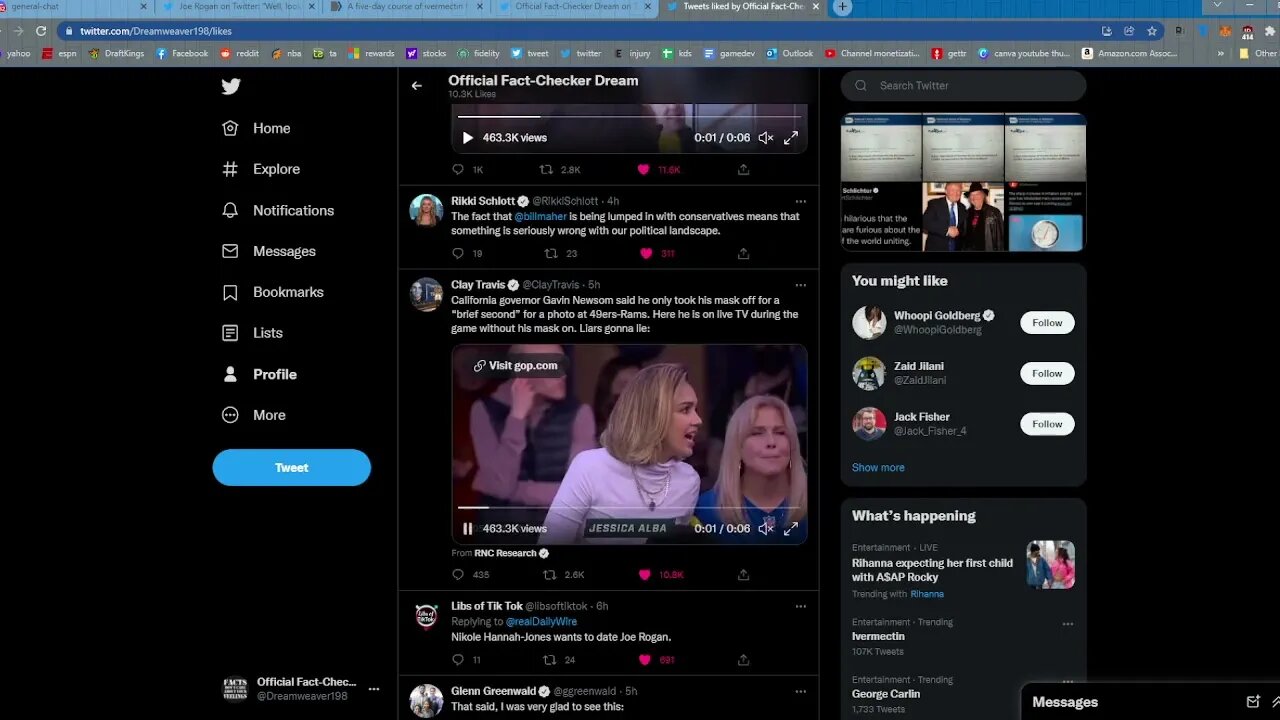
Task: Open options for the Ivermectin trend
Action: [x=1067, y=624]
